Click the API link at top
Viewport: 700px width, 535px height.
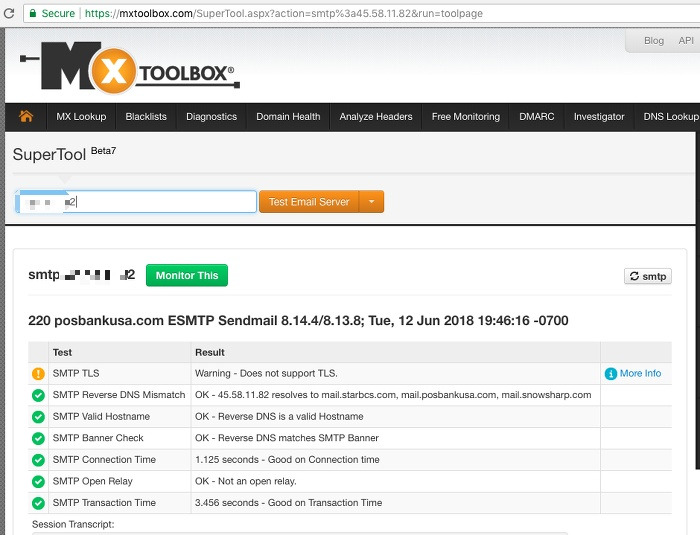coord(686,41)
